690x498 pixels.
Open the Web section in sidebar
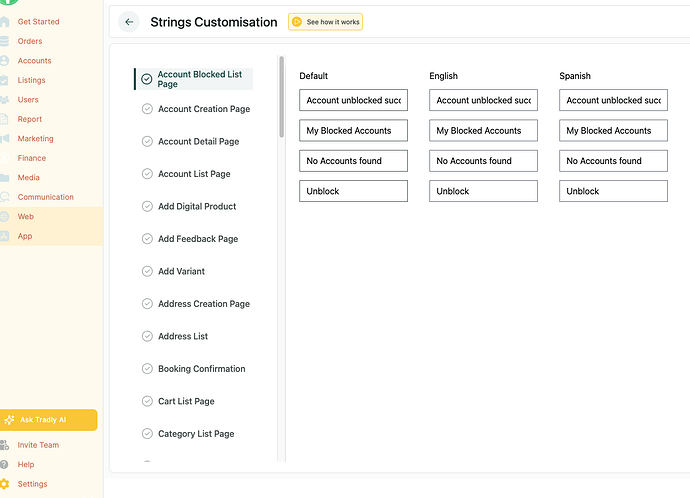coord(25,217)
